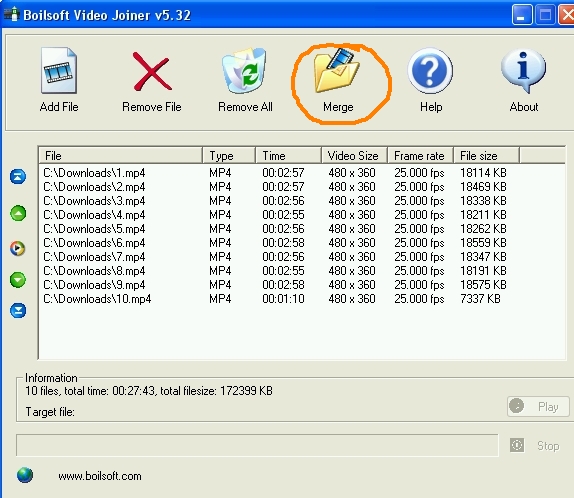The width and height of the screenshot is (574, 498).
Task: Click the empty merge progress bar
Action: 257,445
